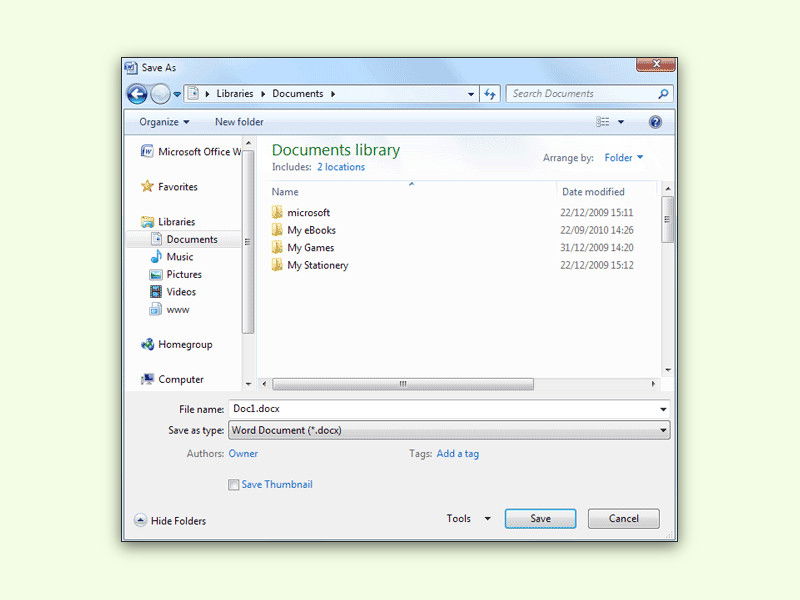
Task: Click the navigation pane scroll-down arrow
Action: pos(248,384)
